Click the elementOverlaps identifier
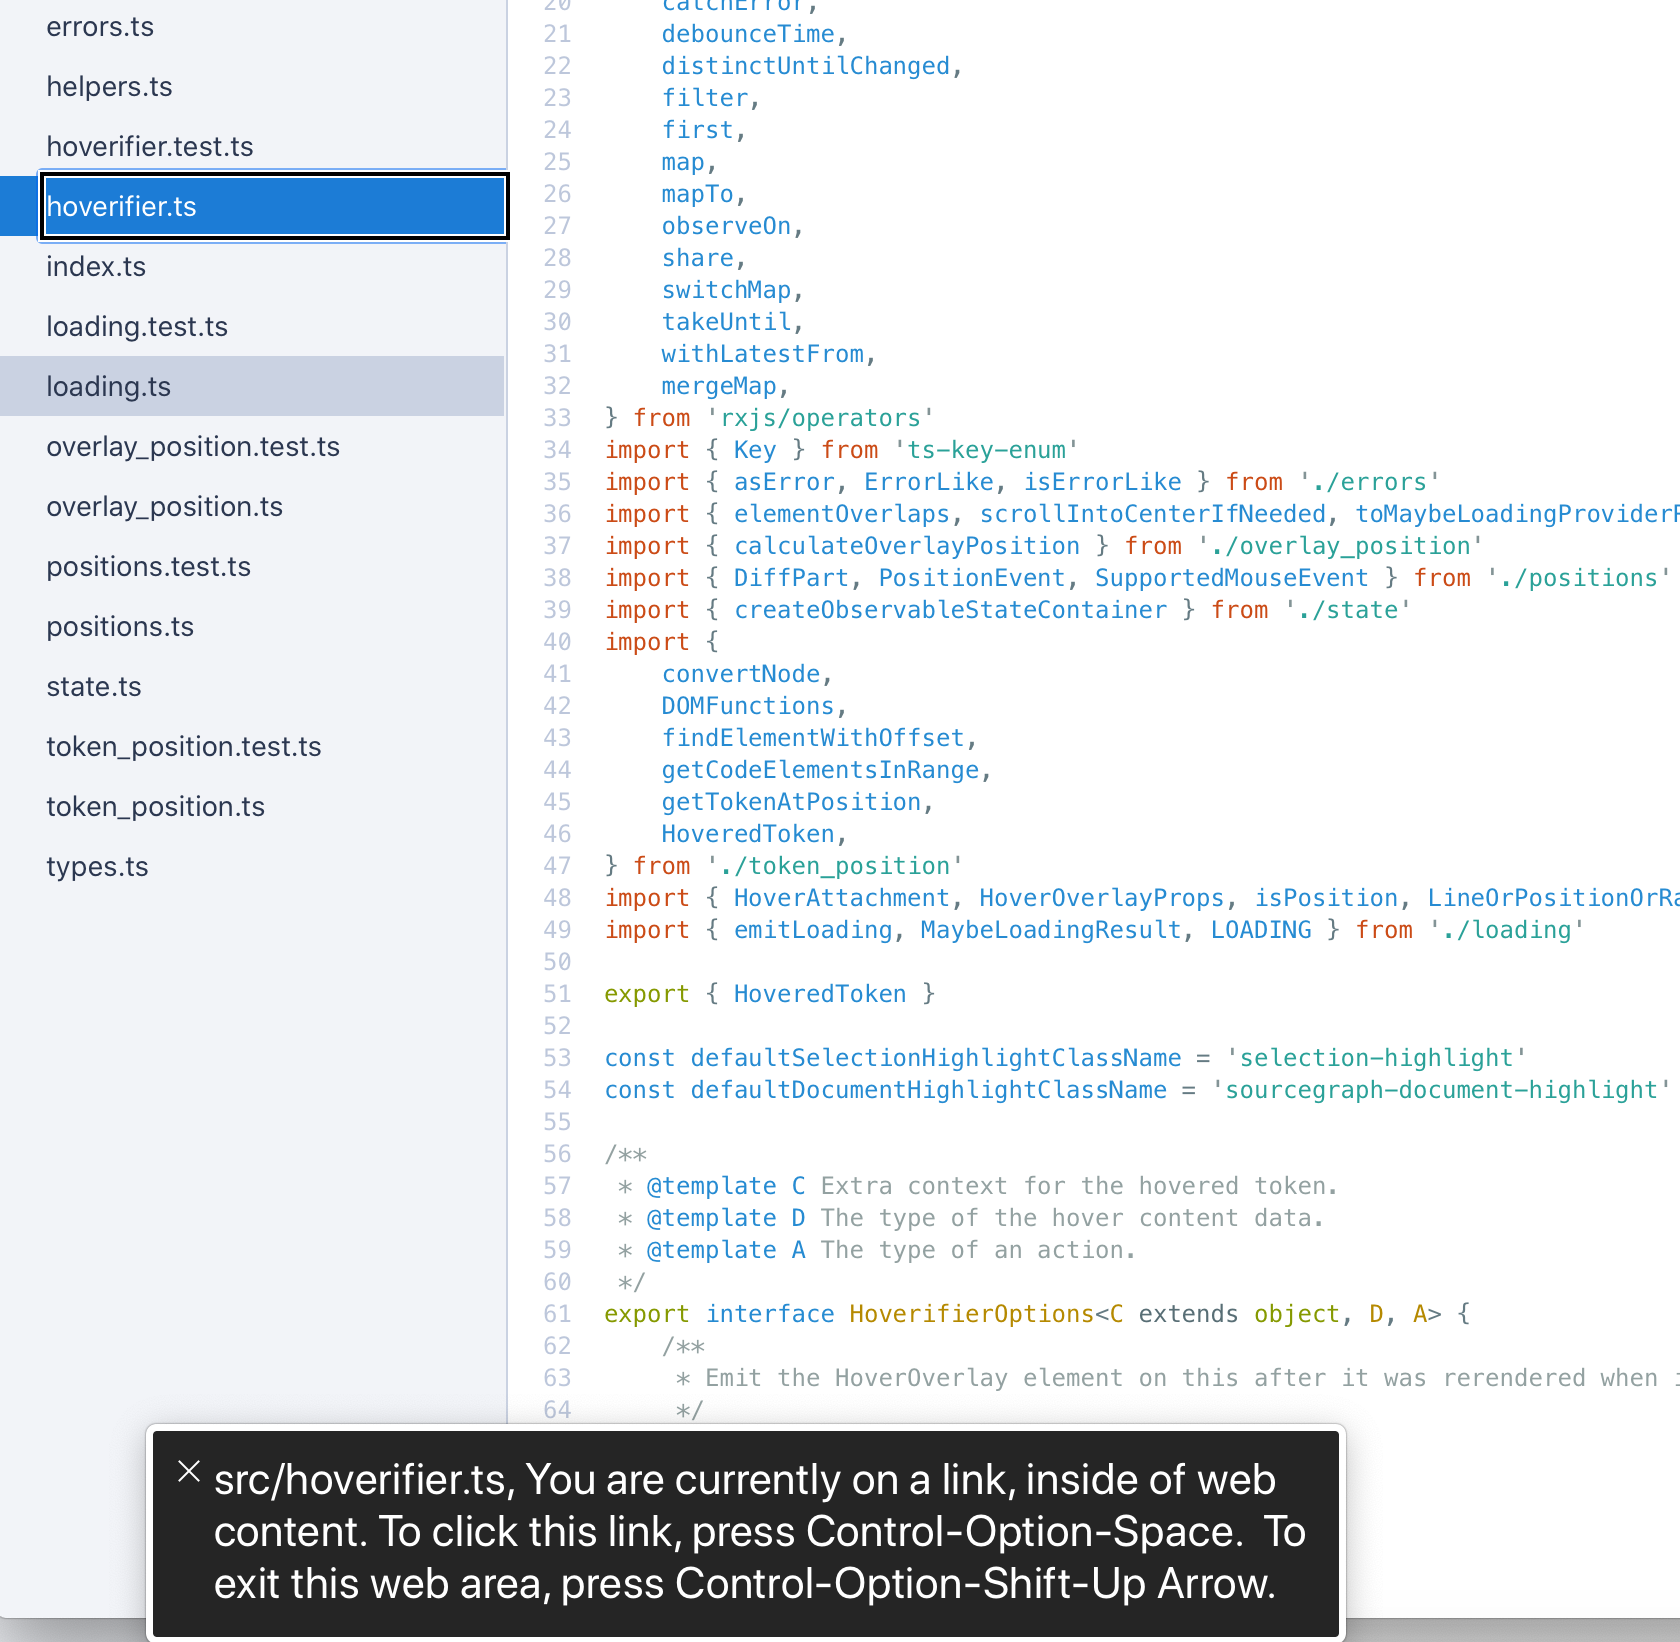This screenshot has width=1680, height=1642. pyautogui.click(x=842, y=514)
